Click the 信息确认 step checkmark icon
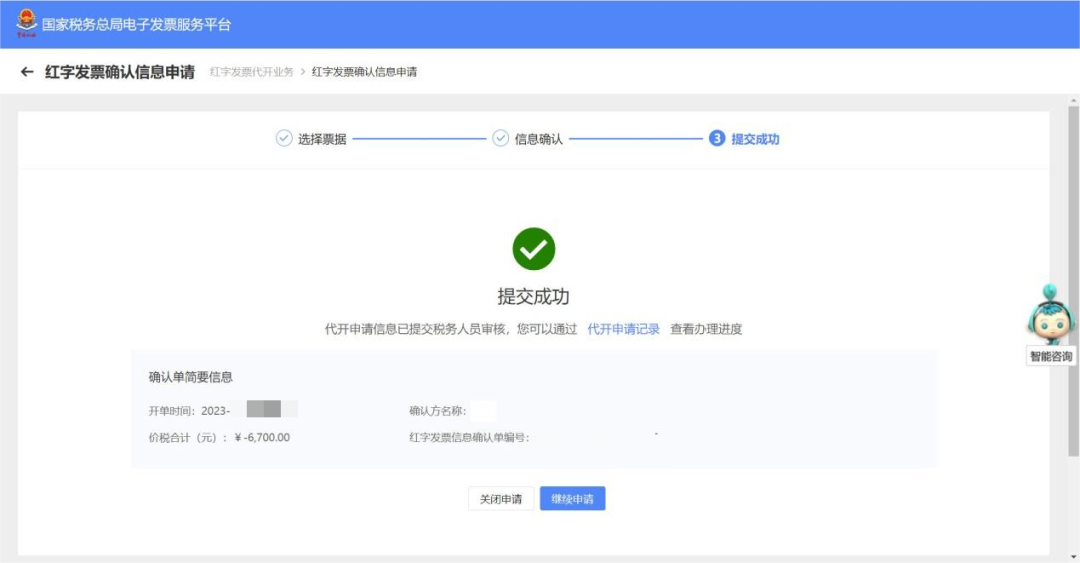This screenshot has height=563, width=1080. point(501,139)
